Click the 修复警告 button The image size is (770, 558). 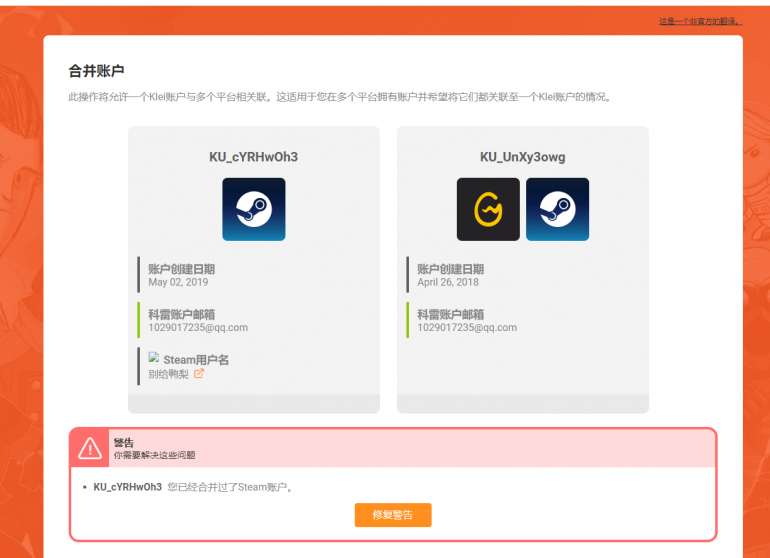(x=393, y=515)
